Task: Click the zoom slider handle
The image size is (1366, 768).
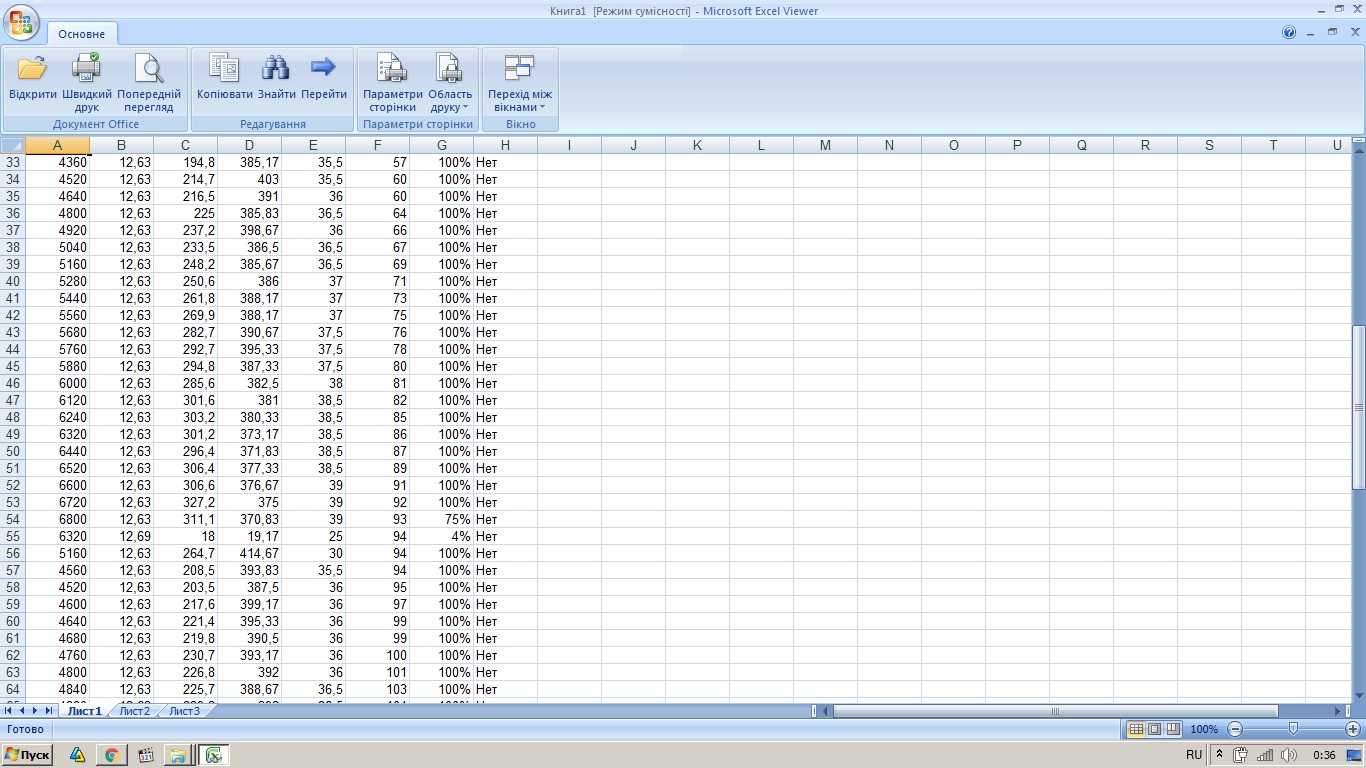Action: point(1294,730)
